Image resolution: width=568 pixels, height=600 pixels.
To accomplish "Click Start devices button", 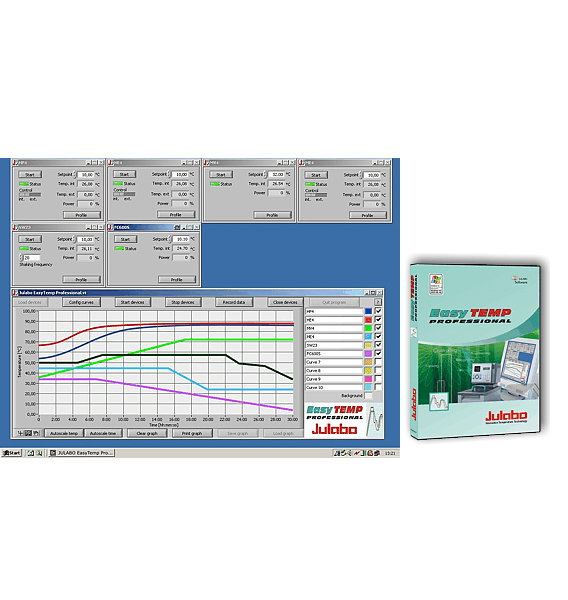I will [132, 302].
